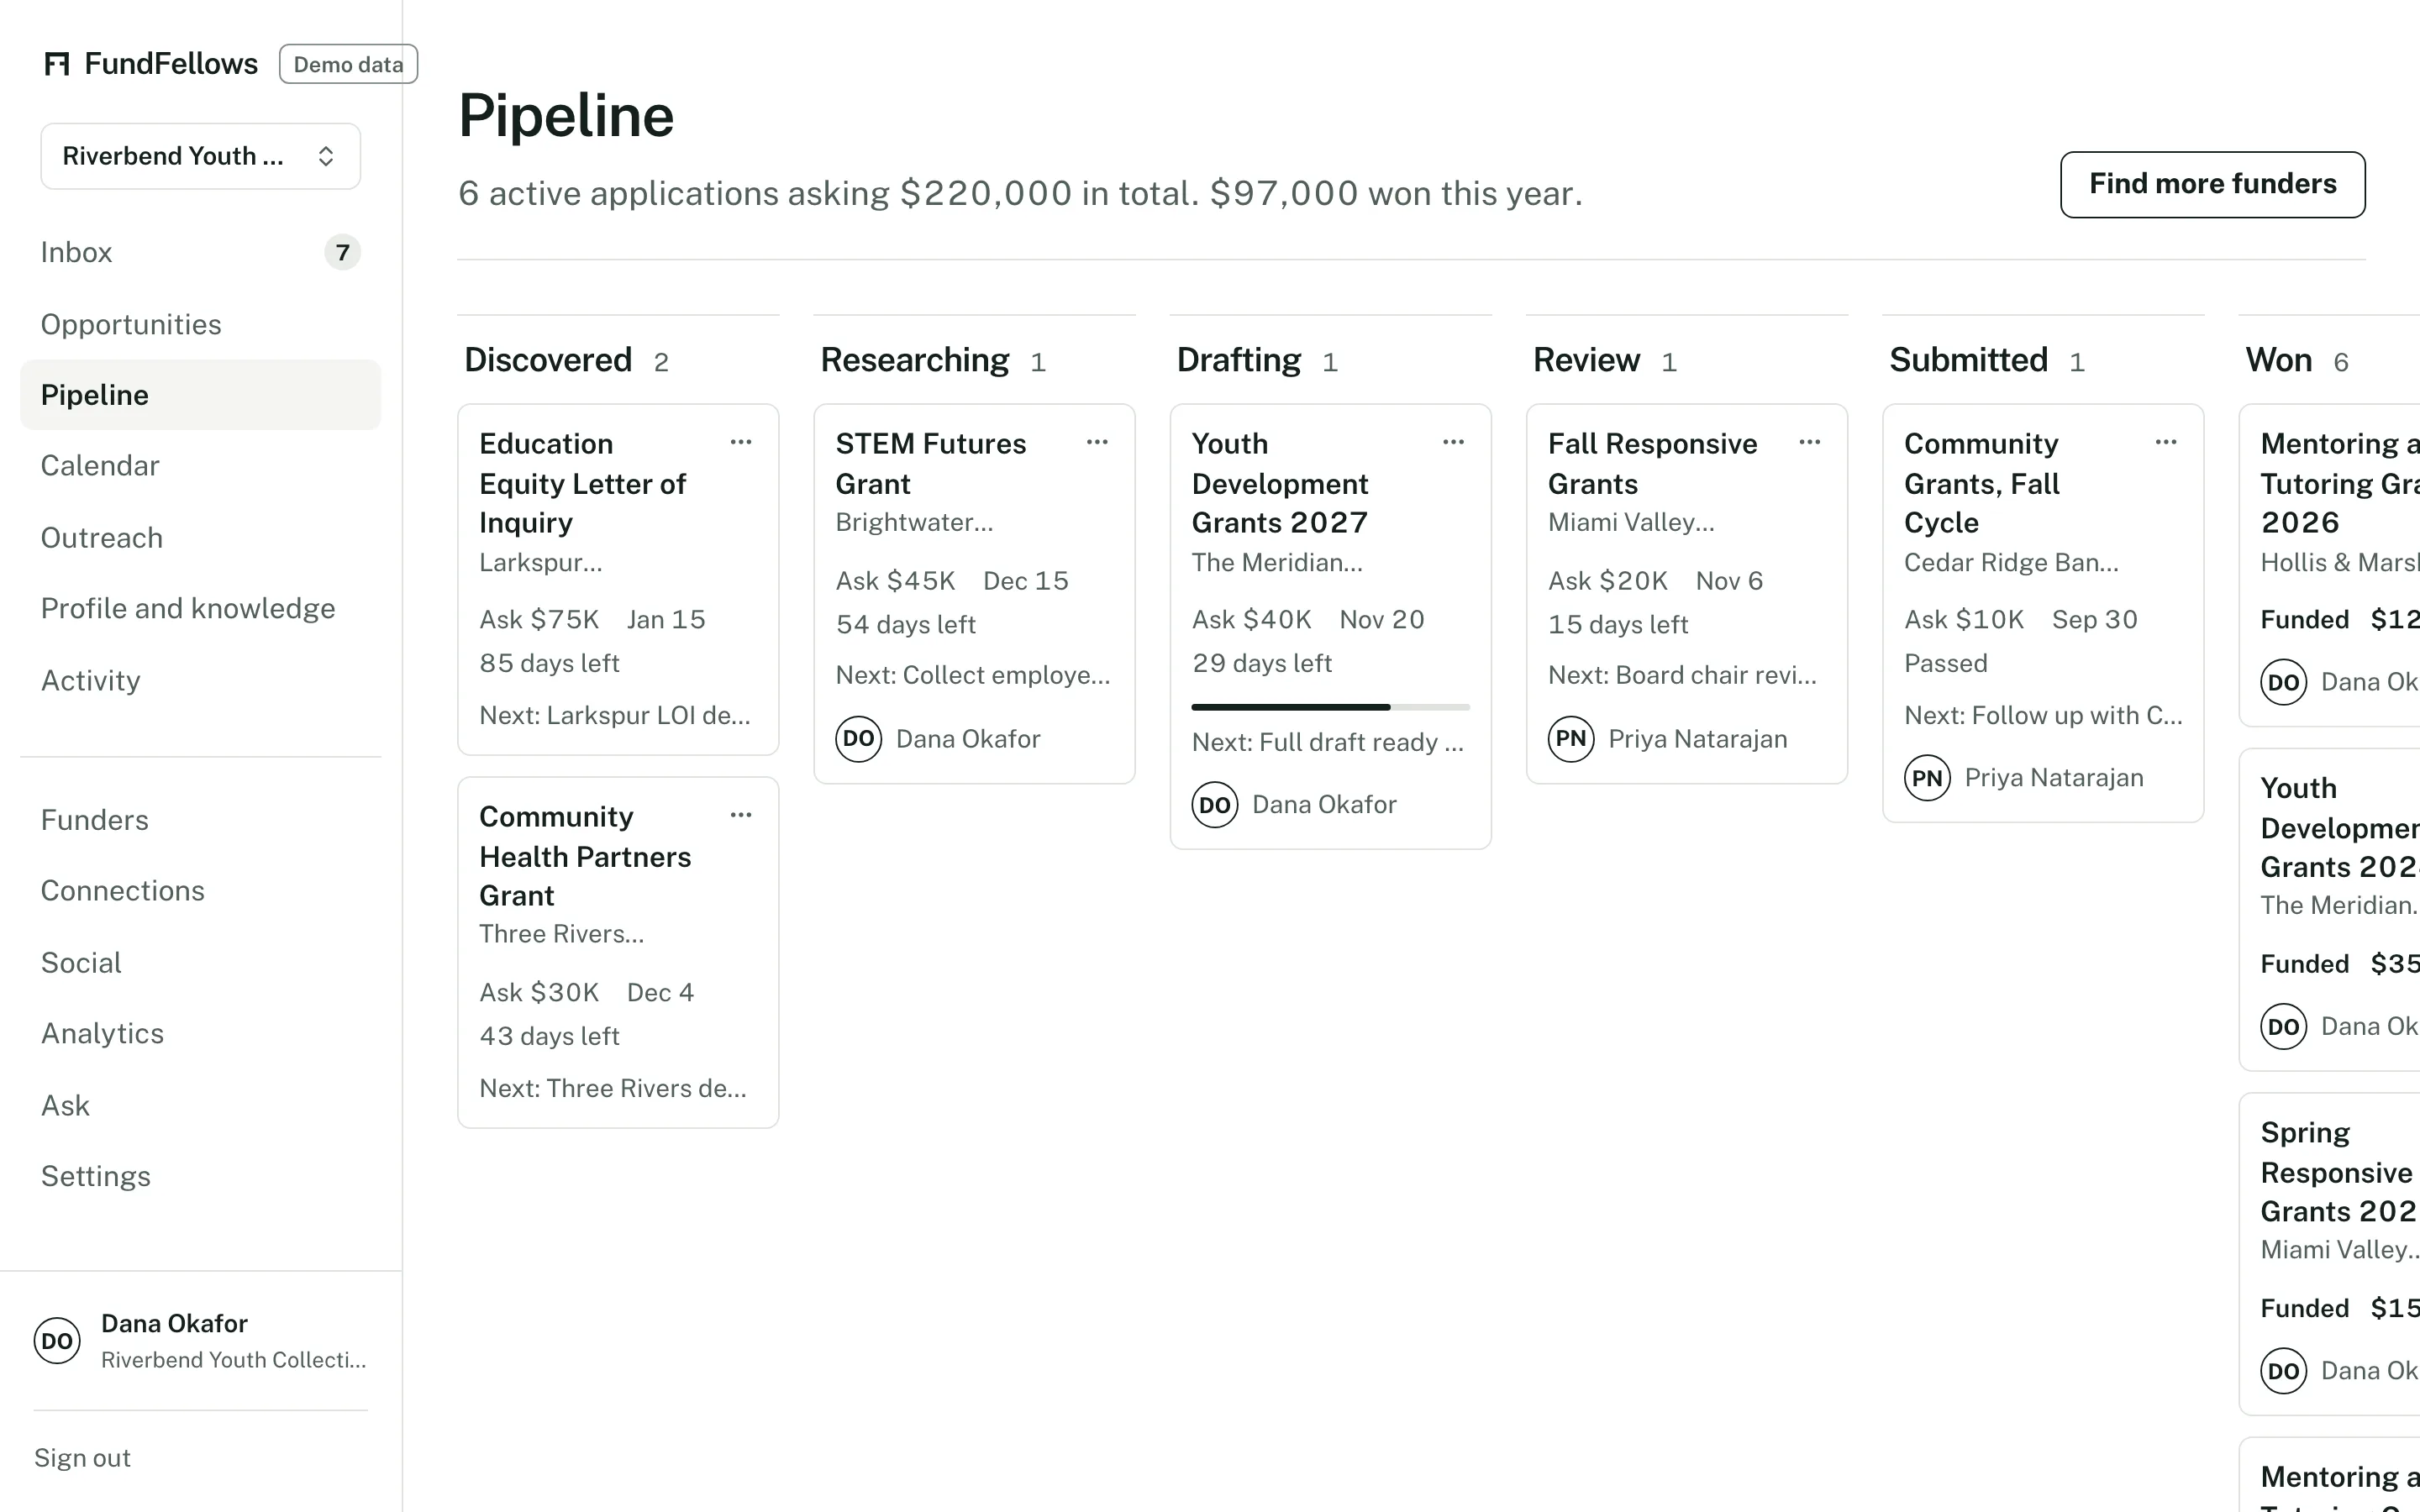Viewport: 2420px width, 1512px height.
Task: Open the Funders section
Action: click(200, 820)
